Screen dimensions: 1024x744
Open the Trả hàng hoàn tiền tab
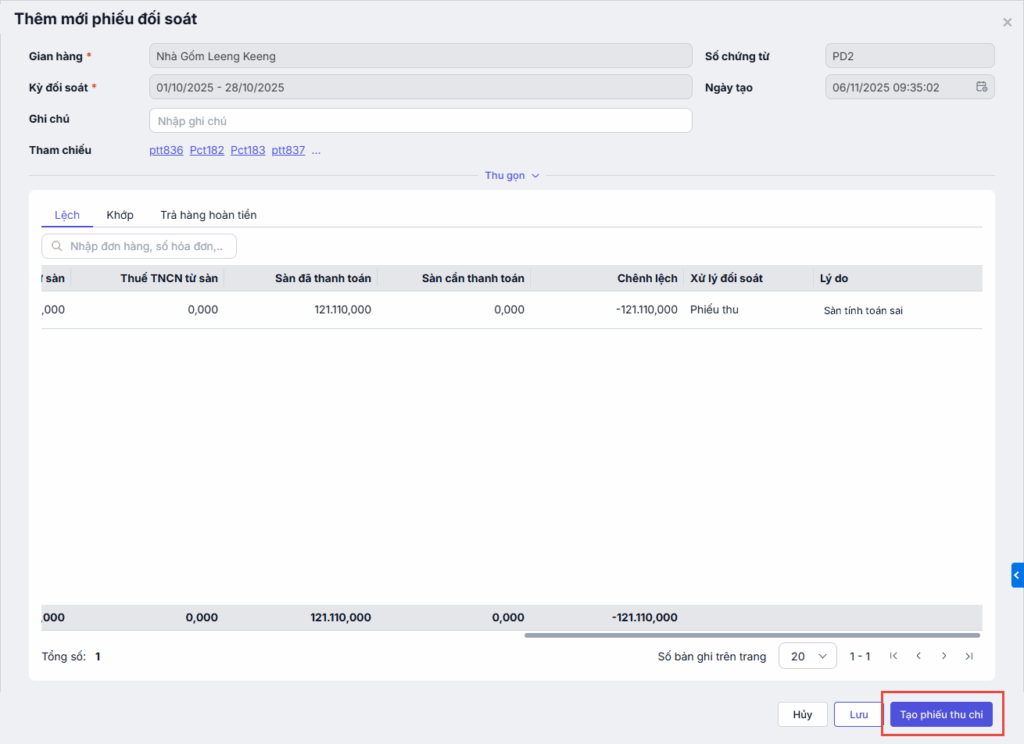(208, 215)
